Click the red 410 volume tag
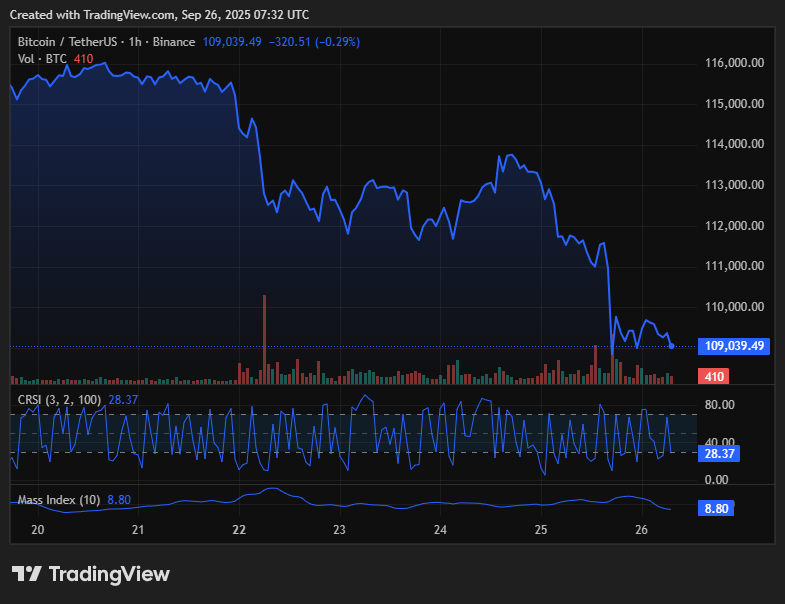Screen dimensions: 785x604 [x=714, y=377]
